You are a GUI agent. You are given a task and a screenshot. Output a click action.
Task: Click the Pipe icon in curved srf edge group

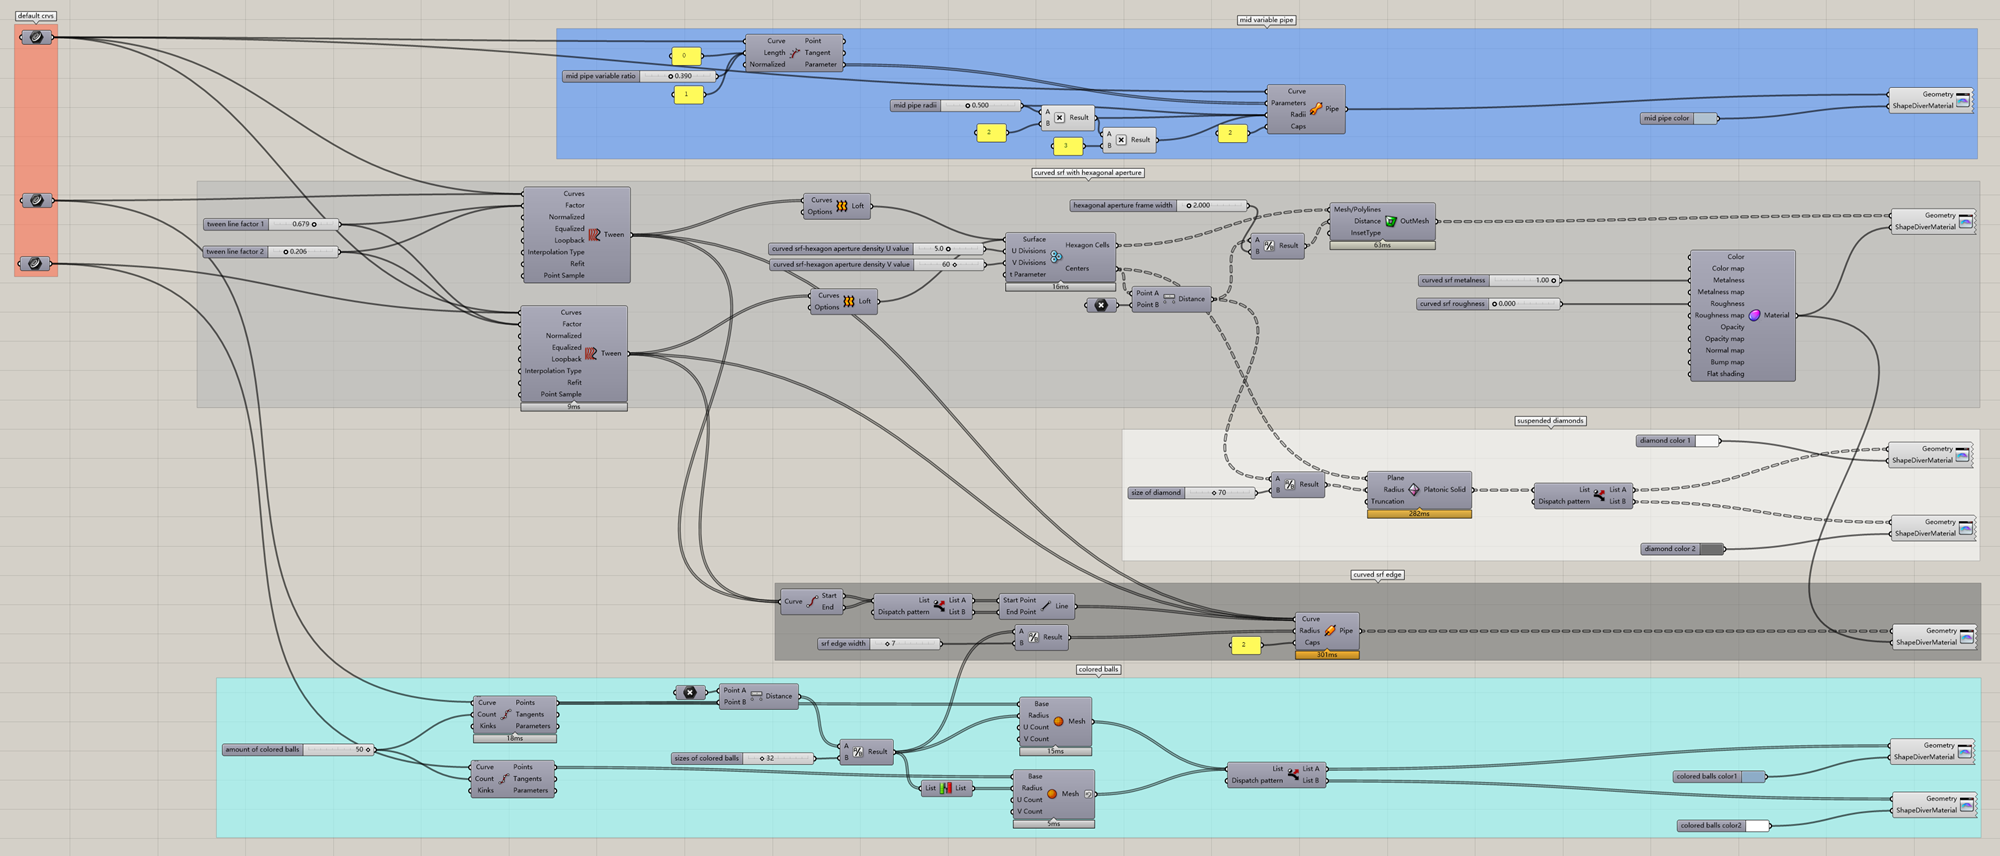point(1330,631)
